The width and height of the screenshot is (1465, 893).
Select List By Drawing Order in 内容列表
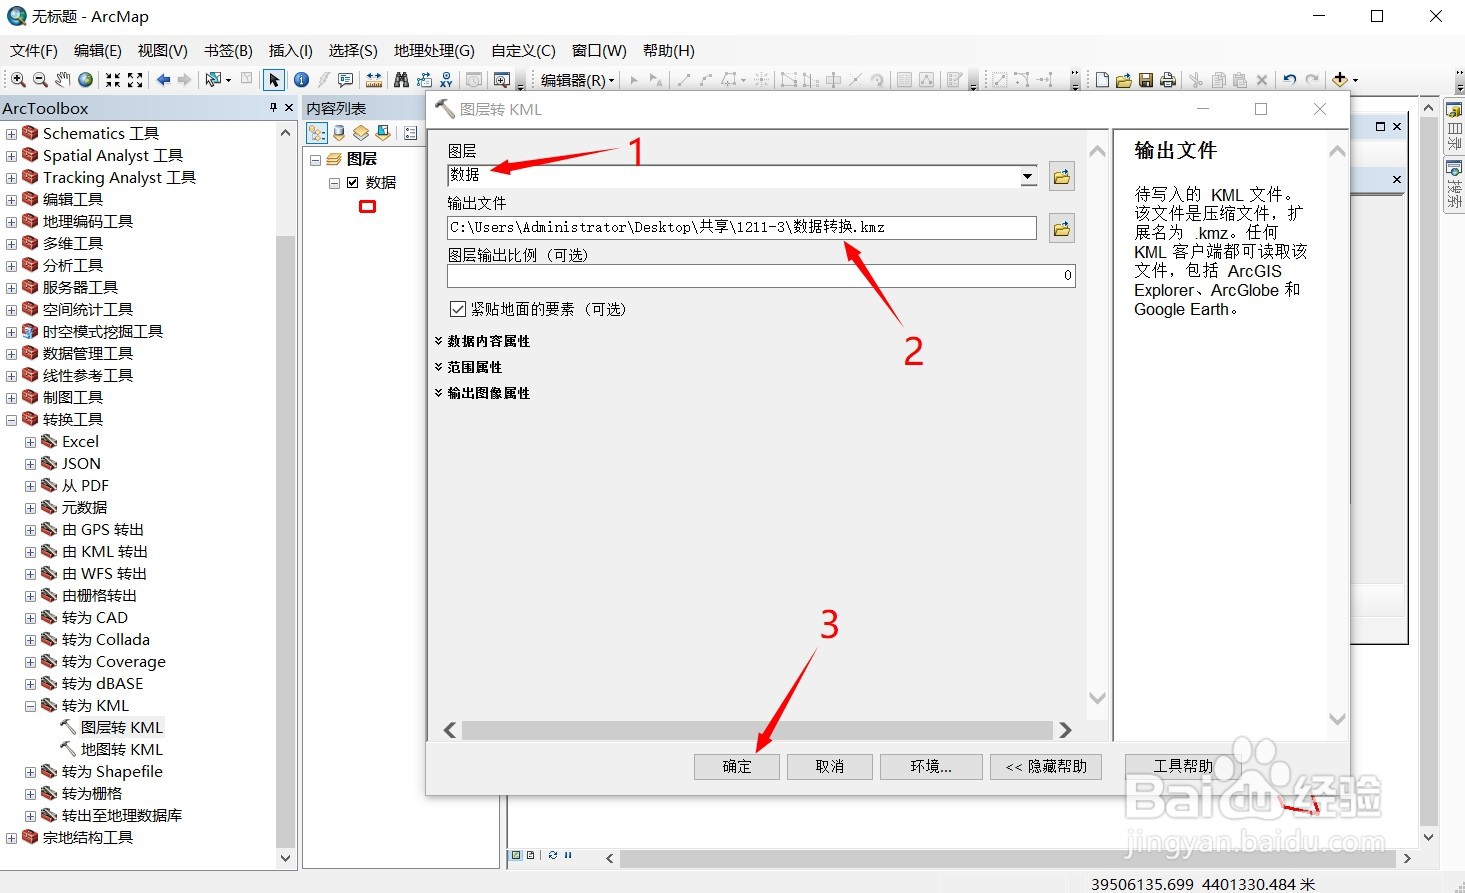317,132
